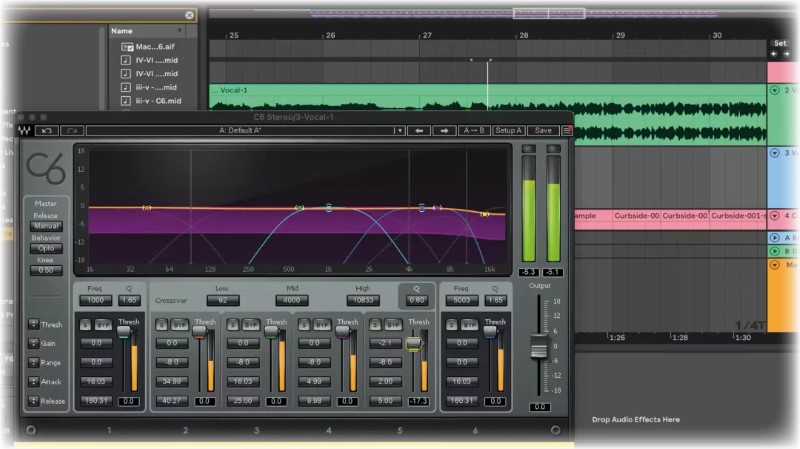Solo band 1 with its S button (Freq 1000)
The image size is (800, 449).
[85, 325]
